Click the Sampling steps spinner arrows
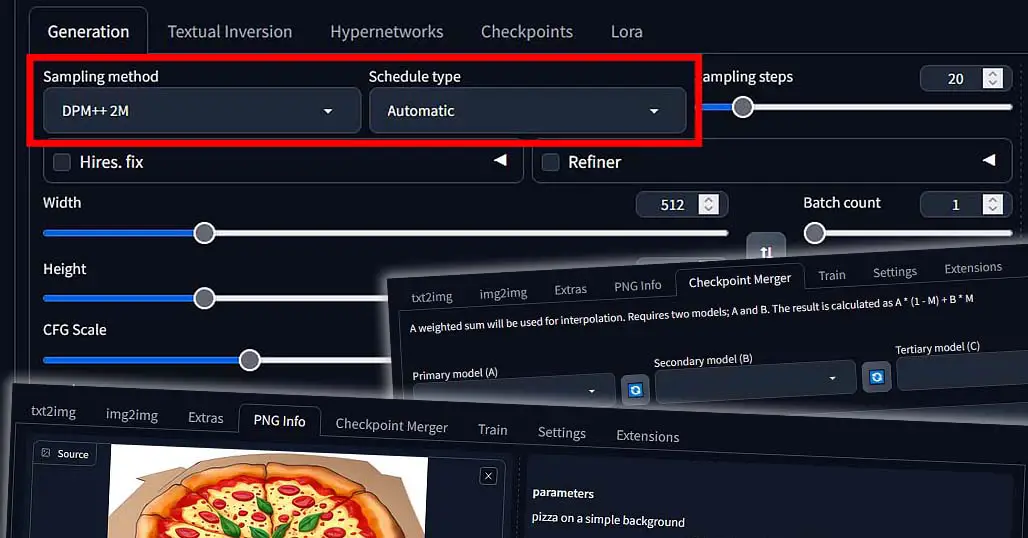The height and width of the screenshot is (538, 1028). (x=993, y=79)
